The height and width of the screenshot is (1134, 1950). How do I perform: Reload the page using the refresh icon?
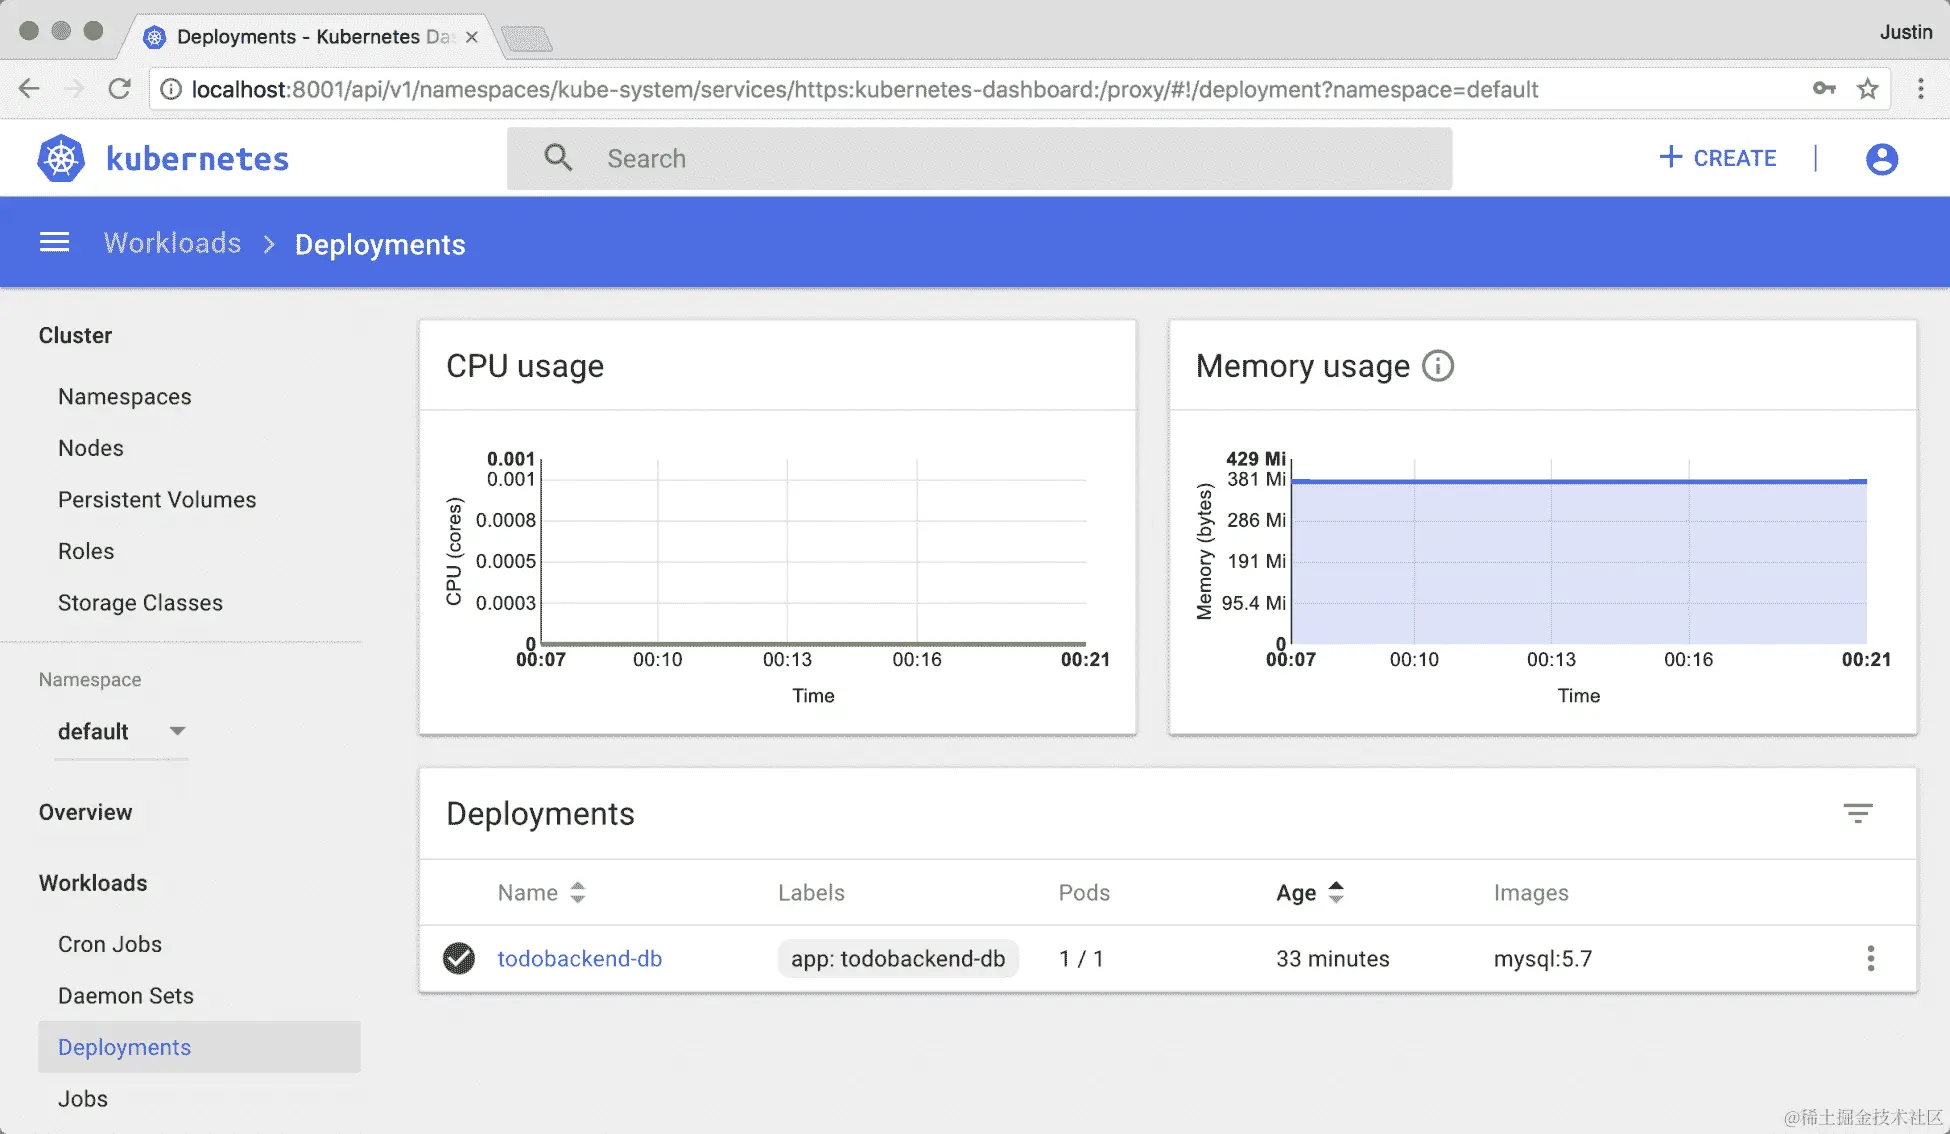coord(120,89)
